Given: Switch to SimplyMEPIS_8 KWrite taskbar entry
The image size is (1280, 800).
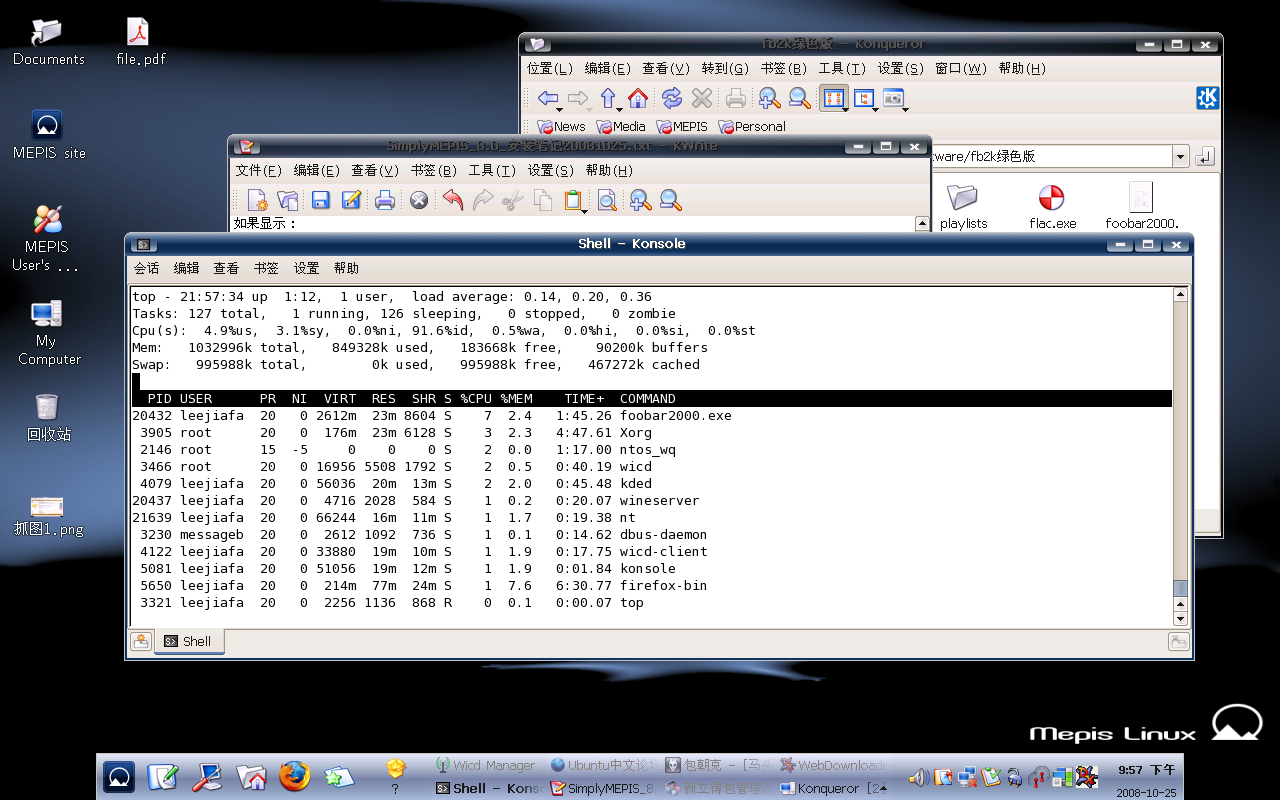Looking at the screenshot, I should [x=601, y=788].
